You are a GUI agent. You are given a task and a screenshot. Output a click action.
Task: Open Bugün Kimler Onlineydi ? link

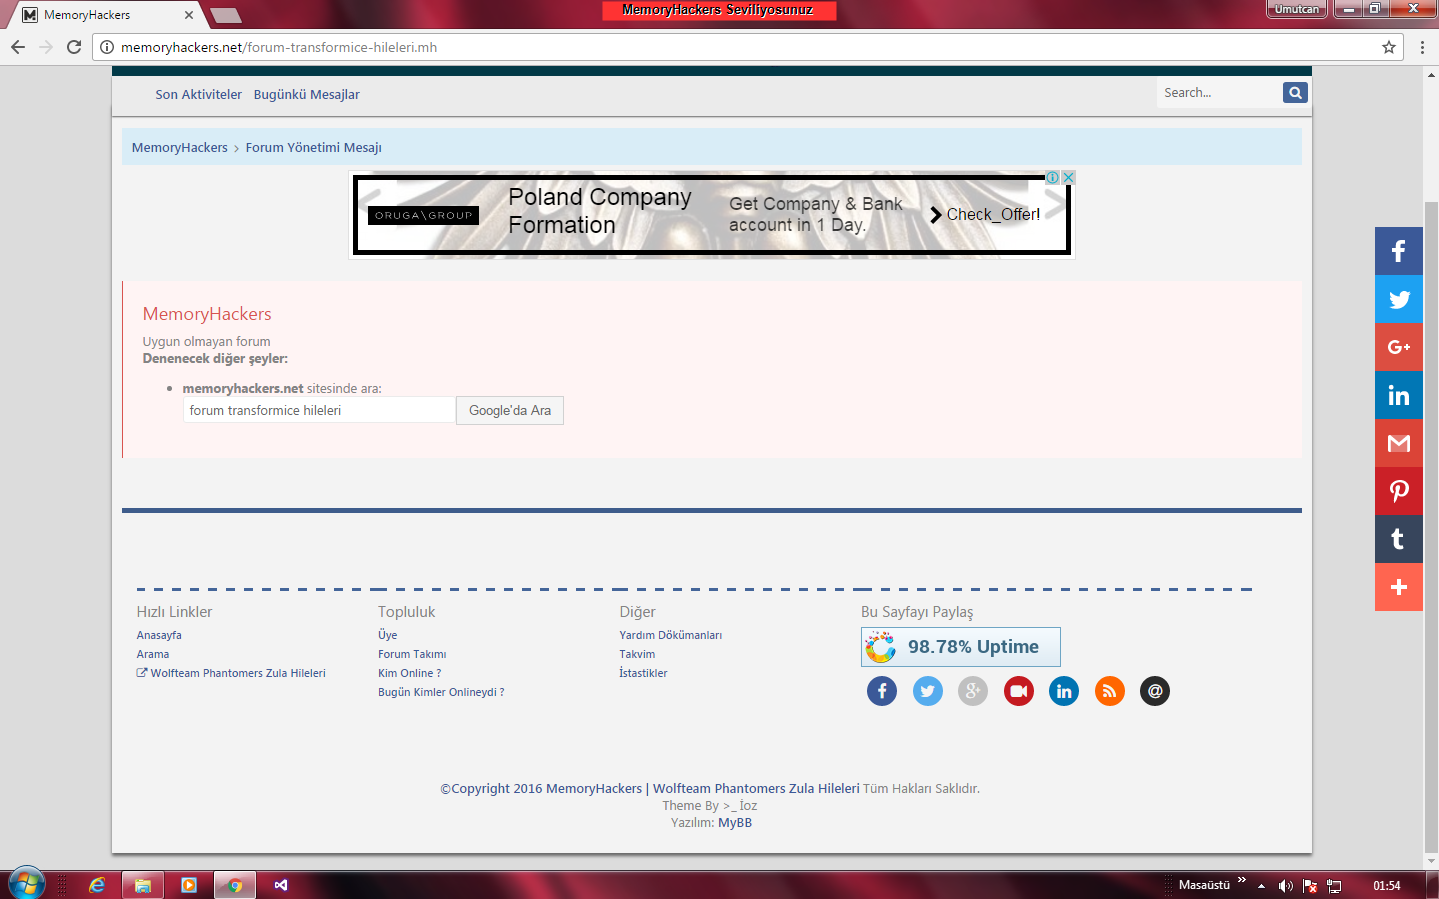(441, 692)
